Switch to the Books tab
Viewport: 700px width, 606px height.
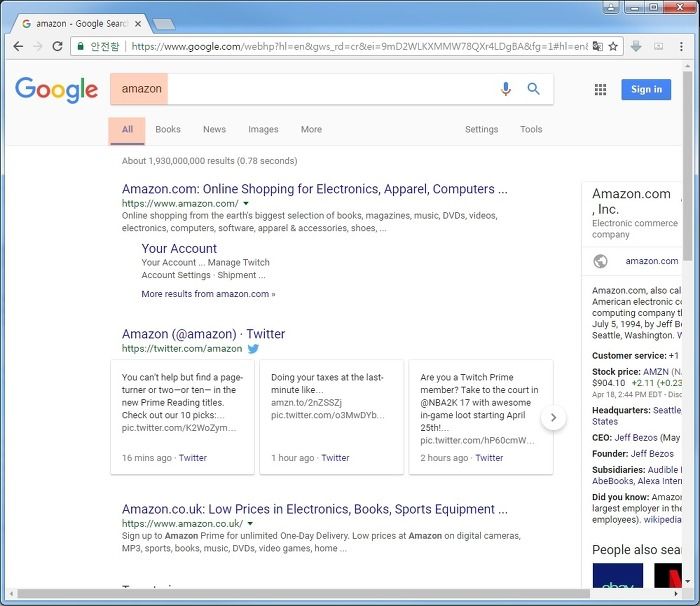click(168, 130)
